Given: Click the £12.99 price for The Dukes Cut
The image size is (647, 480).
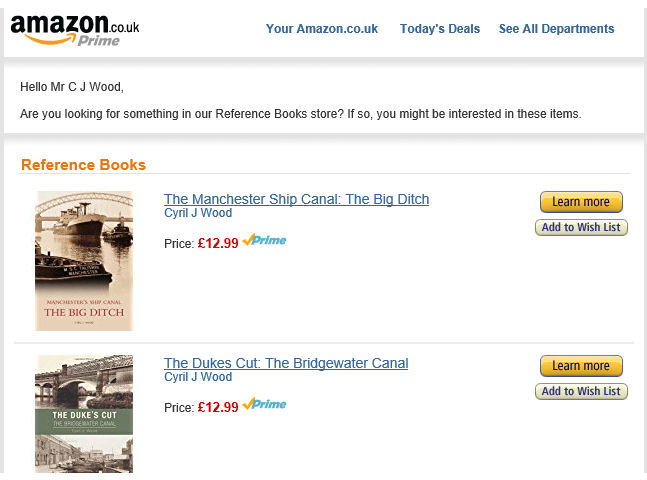Looking at the screenshot, I should [x=218, y=406].
